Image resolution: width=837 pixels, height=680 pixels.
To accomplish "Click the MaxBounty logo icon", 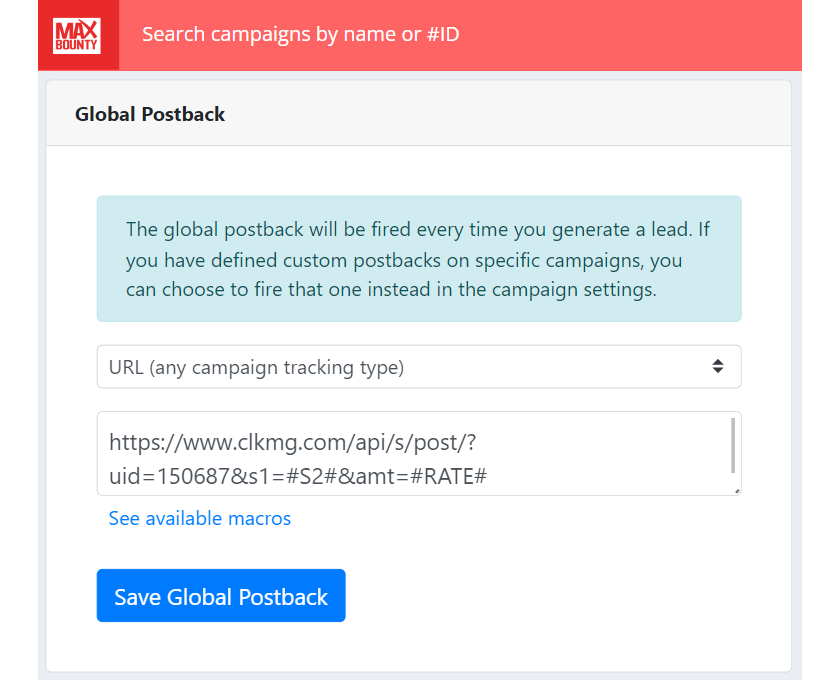I will [x=78, y=35].
